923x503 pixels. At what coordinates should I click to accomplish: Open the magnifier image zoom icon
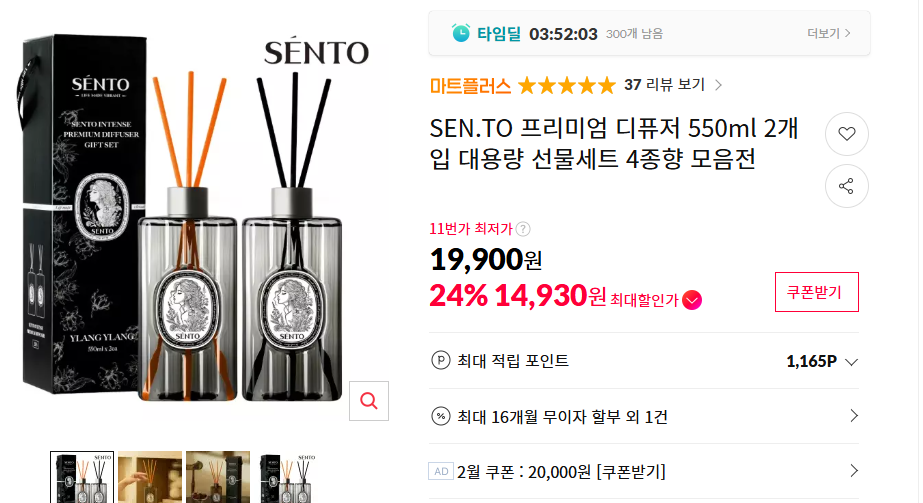click(x=369, y=401)
